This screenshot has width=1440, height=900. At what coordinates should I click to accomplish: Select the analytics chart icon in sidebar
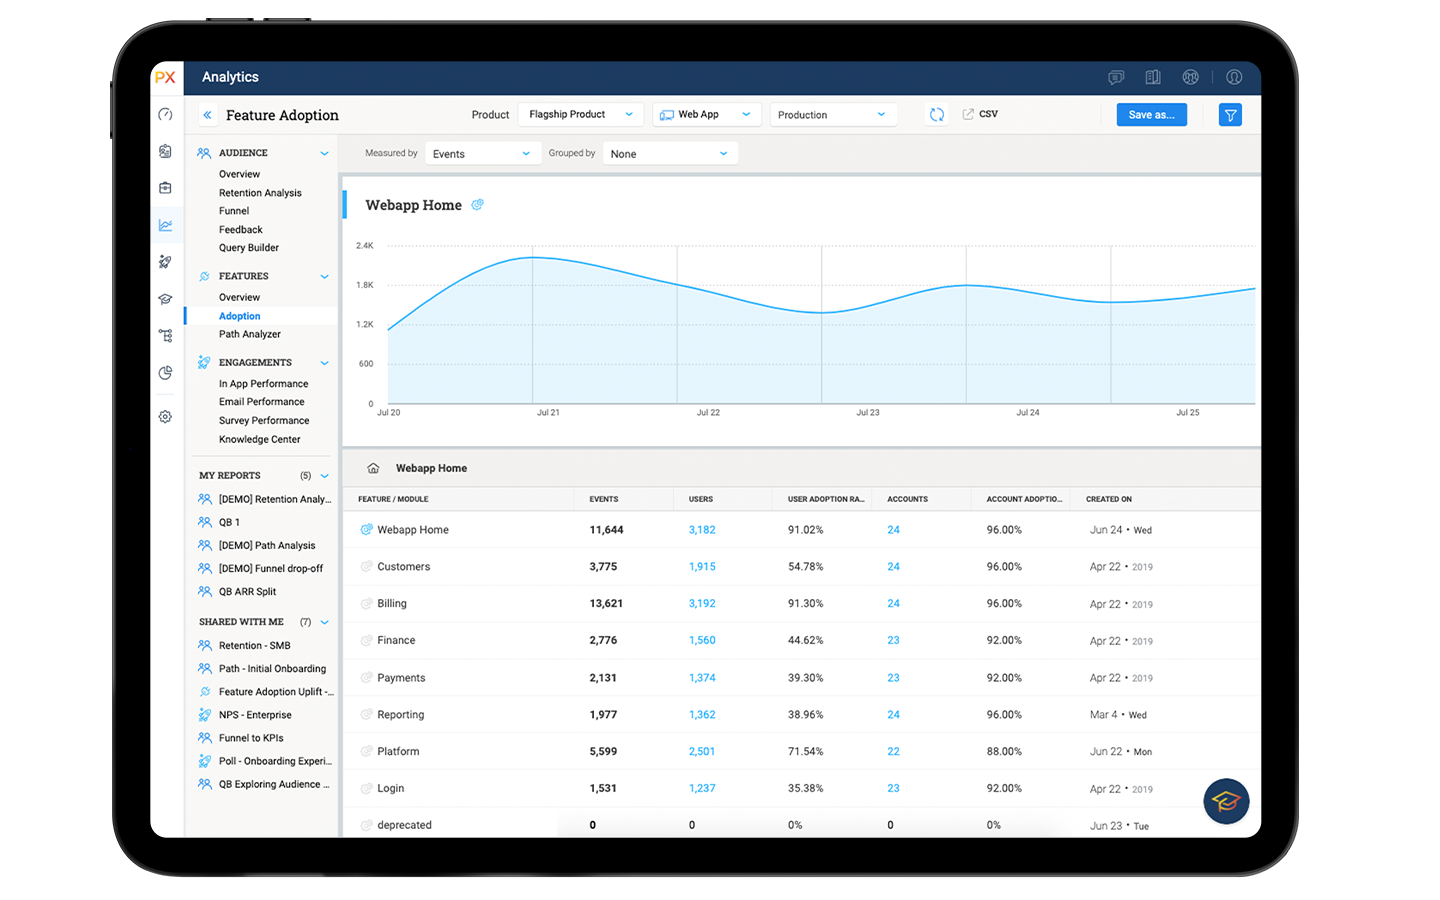click(x=165, y=225)
